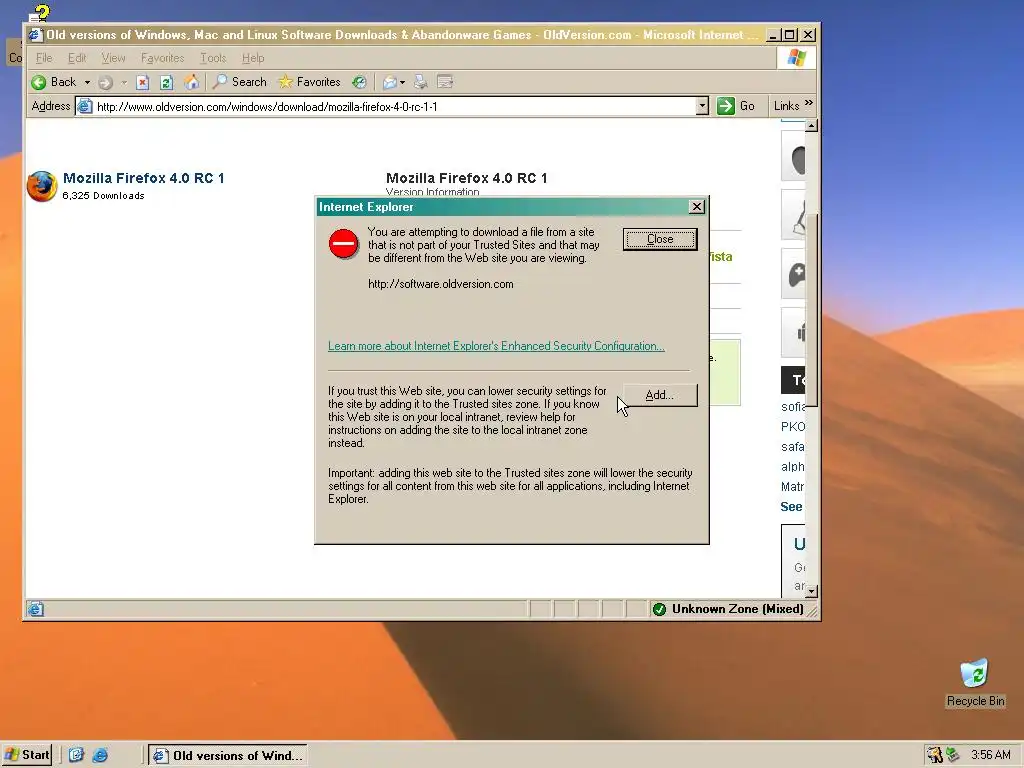Open the Tools menu
Viewport: 1024px width, 768px height.
pos(213,58)
